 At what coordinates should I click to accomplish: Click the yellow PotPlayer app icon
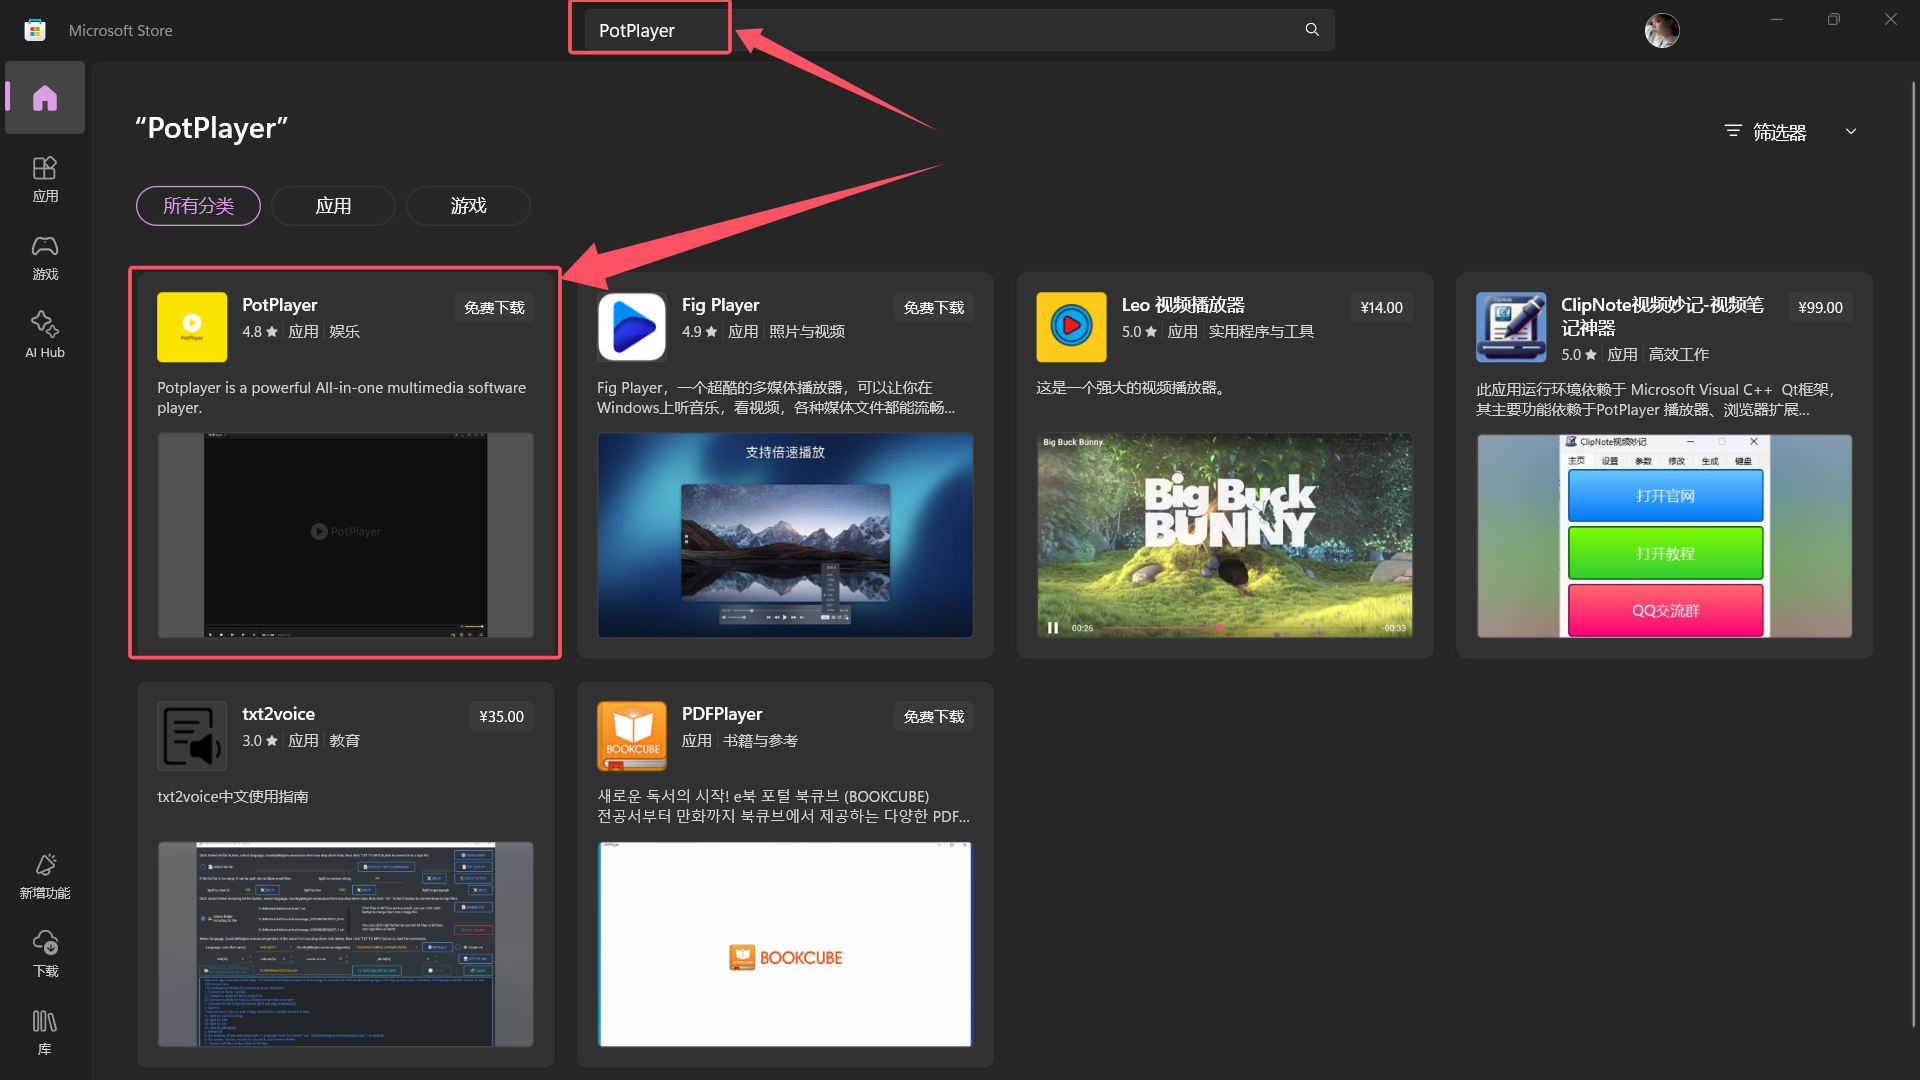click(192, 327)
